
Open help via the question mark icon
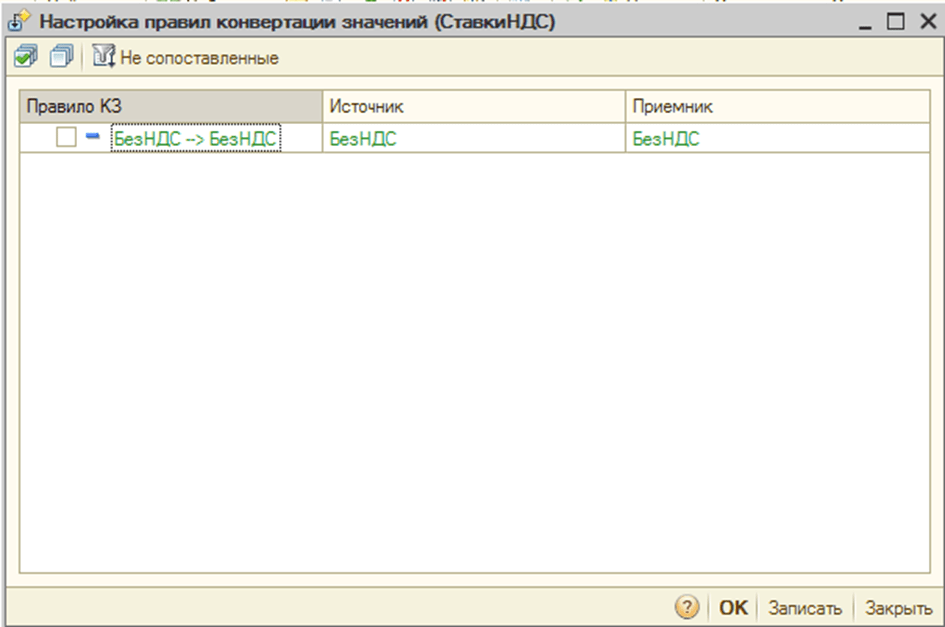click(x=688, y=607)
